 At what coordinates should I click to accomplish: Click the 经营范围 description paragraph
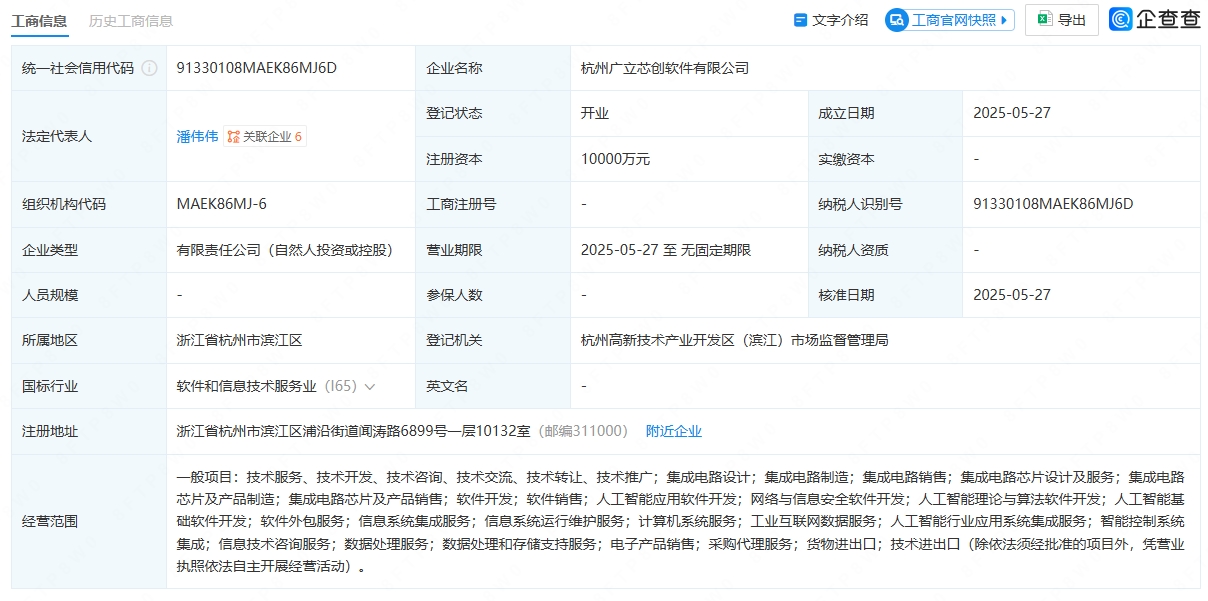[681, 522]
